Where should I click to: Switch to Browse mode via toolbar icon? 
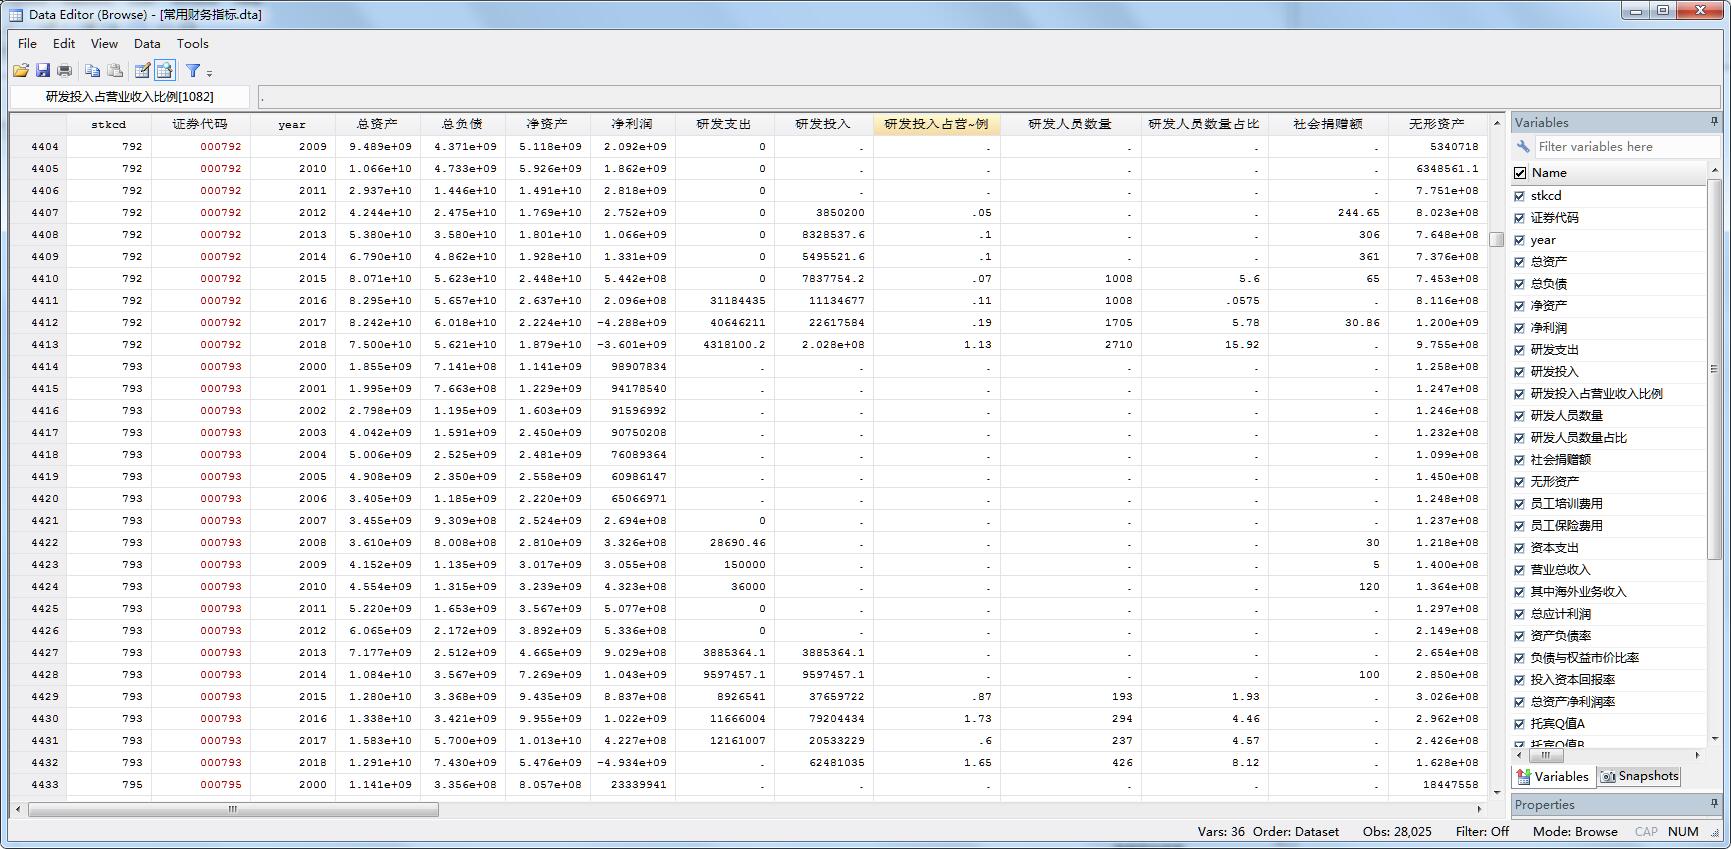[x=165, y=70]
